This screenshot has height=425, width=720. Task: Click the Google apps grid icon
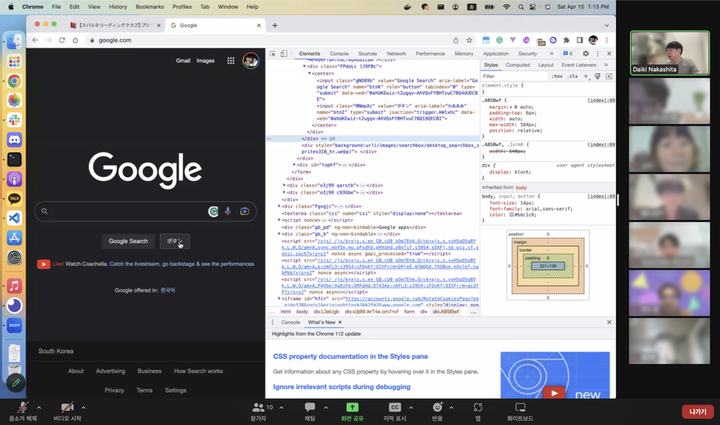tap(231, 61)
